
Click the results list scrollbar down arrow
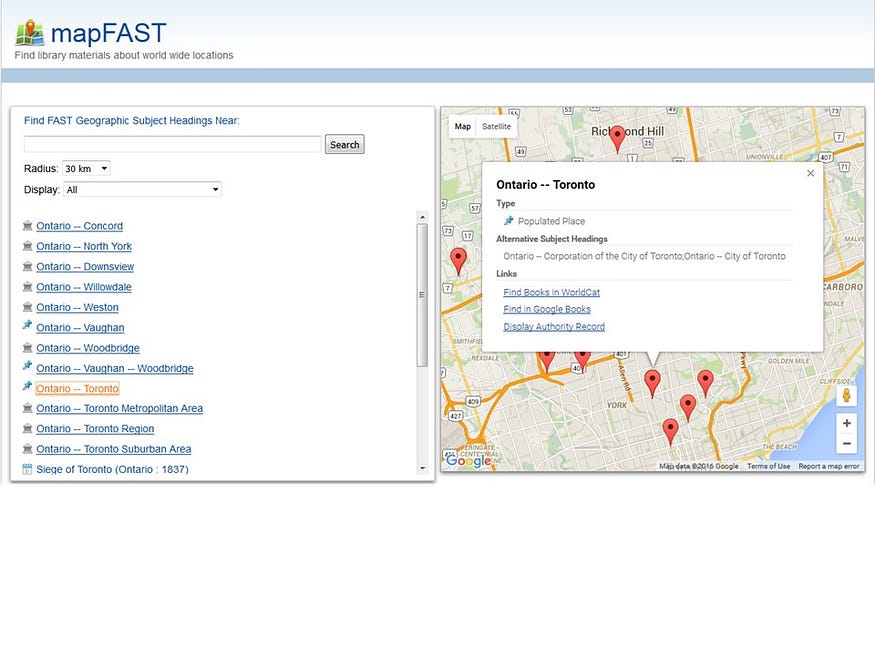pyautogui.click(x=422, y=469)
